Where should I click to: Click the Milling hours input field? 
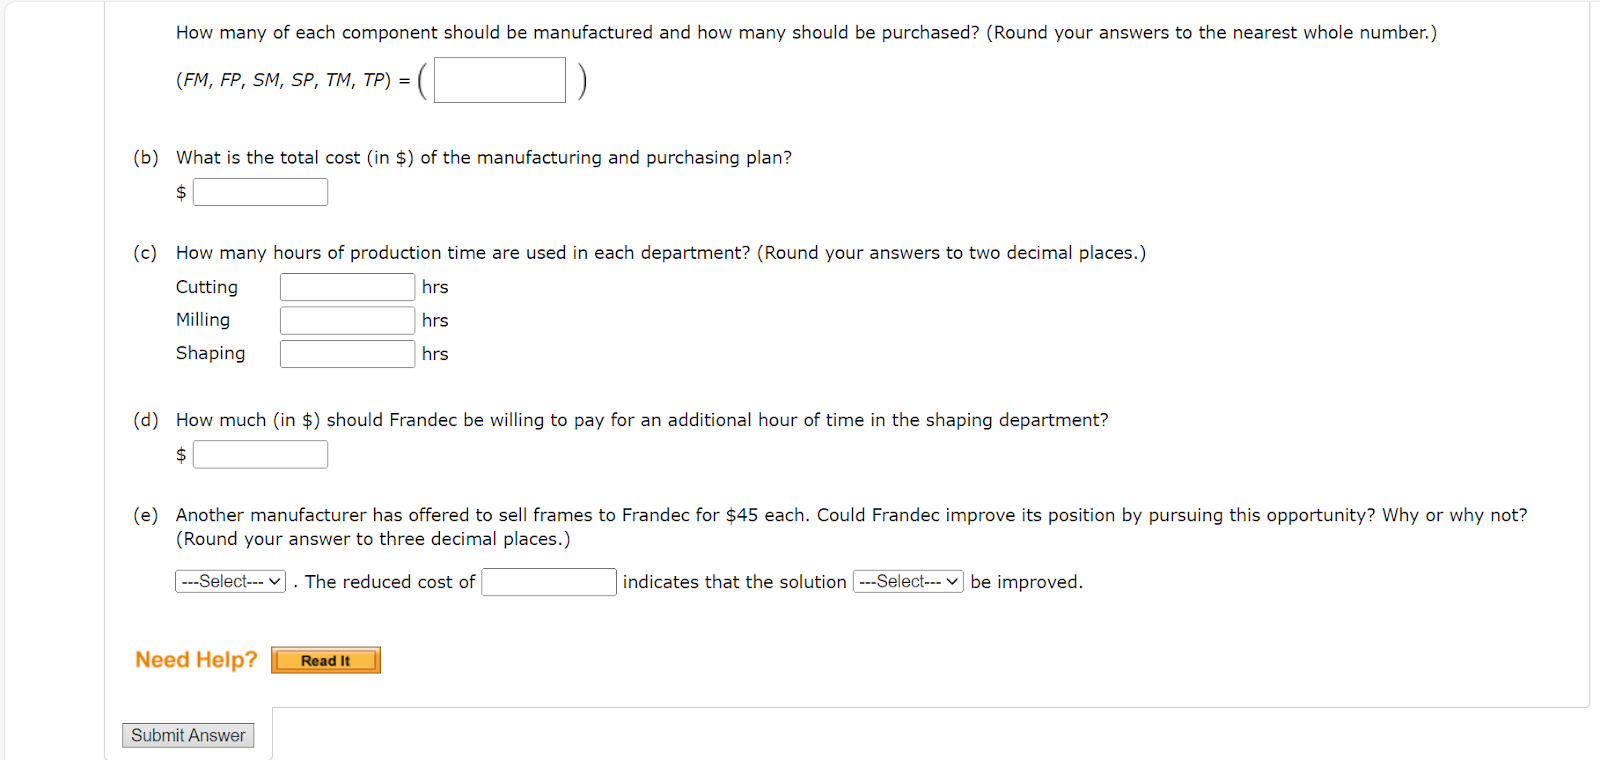click(346, 320)
